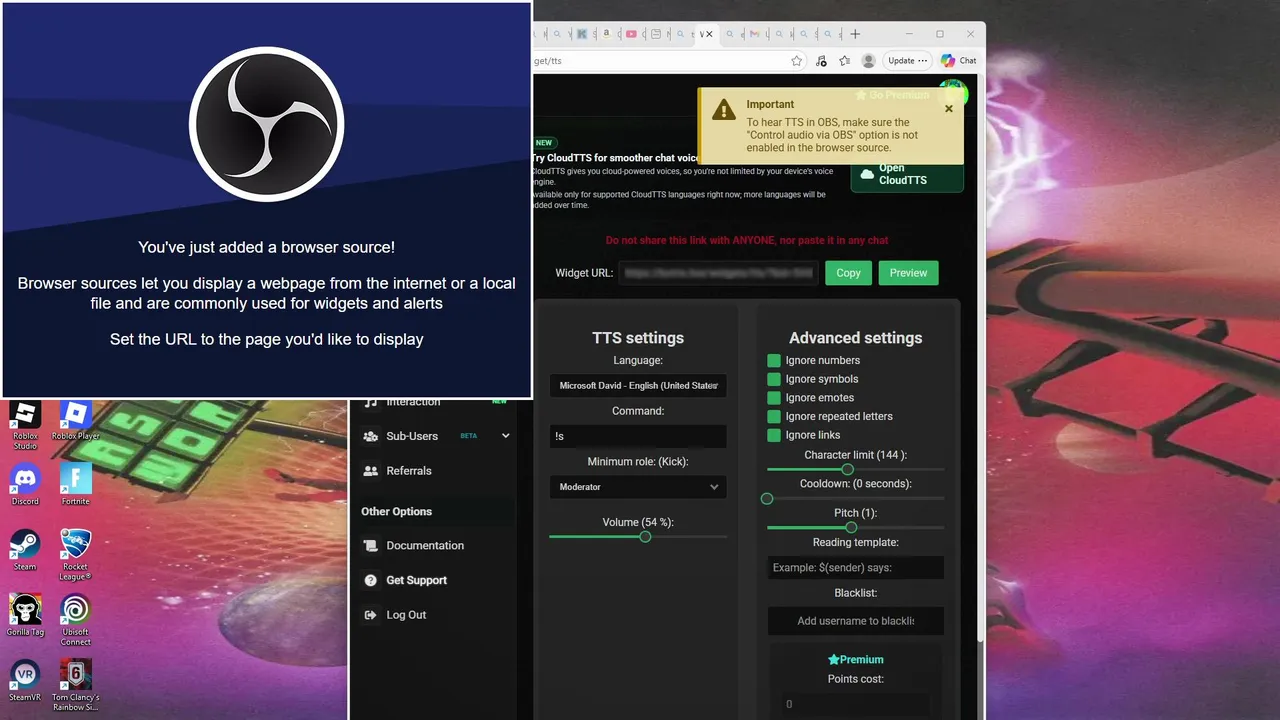The image size is (1280, 720).
Task: Click the Log Out sidebar icon
Action: pos(371,615)
